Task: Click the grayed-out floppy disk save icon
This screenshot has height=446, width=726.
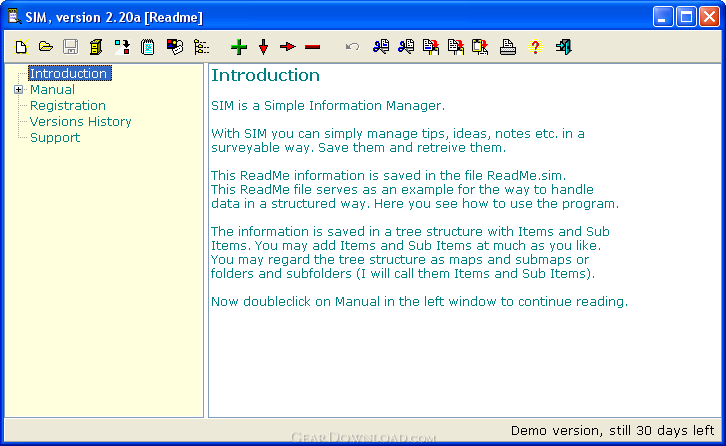Action: click(70, 47)
